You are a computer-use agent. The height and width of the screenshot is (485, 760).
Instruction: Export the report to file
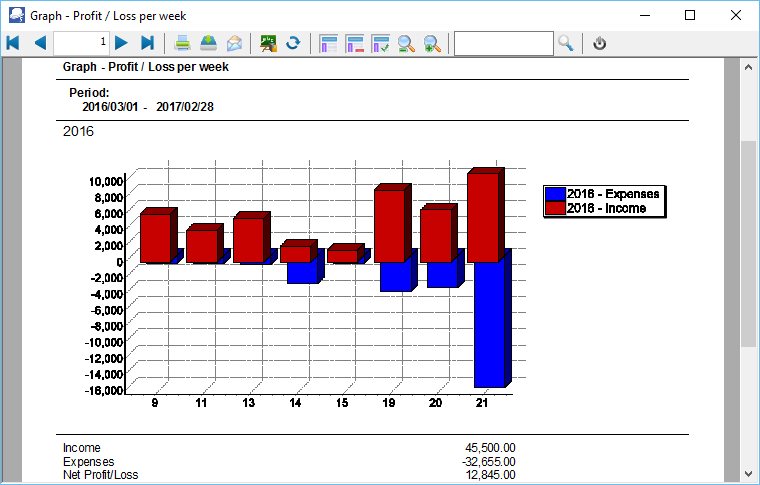tap(208, 43)
